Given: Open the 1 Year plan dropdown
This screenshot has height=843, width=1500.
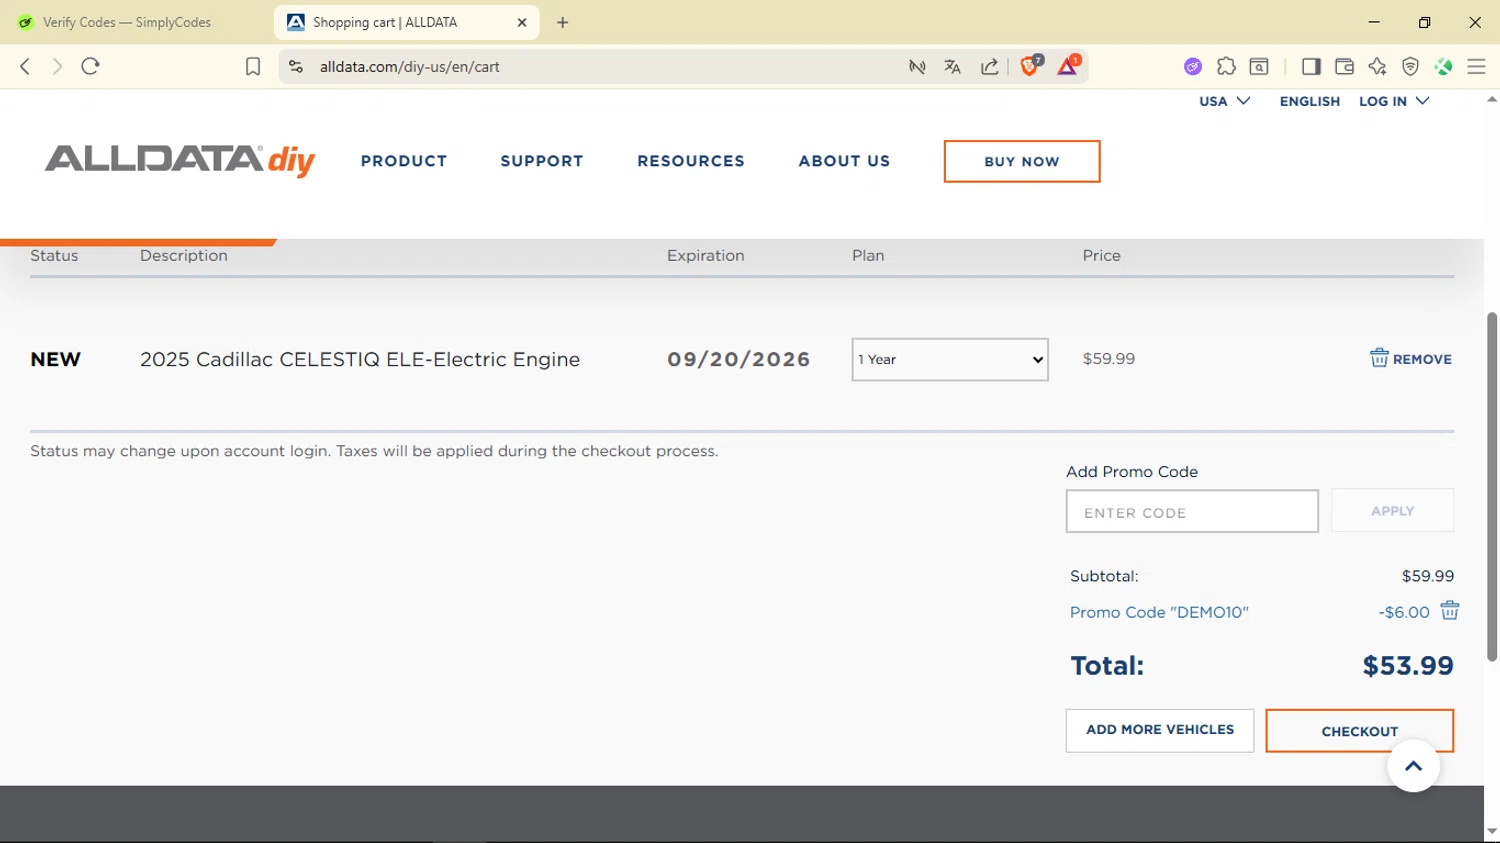Looking at the screenshot, I should click(x=950, y=359).
